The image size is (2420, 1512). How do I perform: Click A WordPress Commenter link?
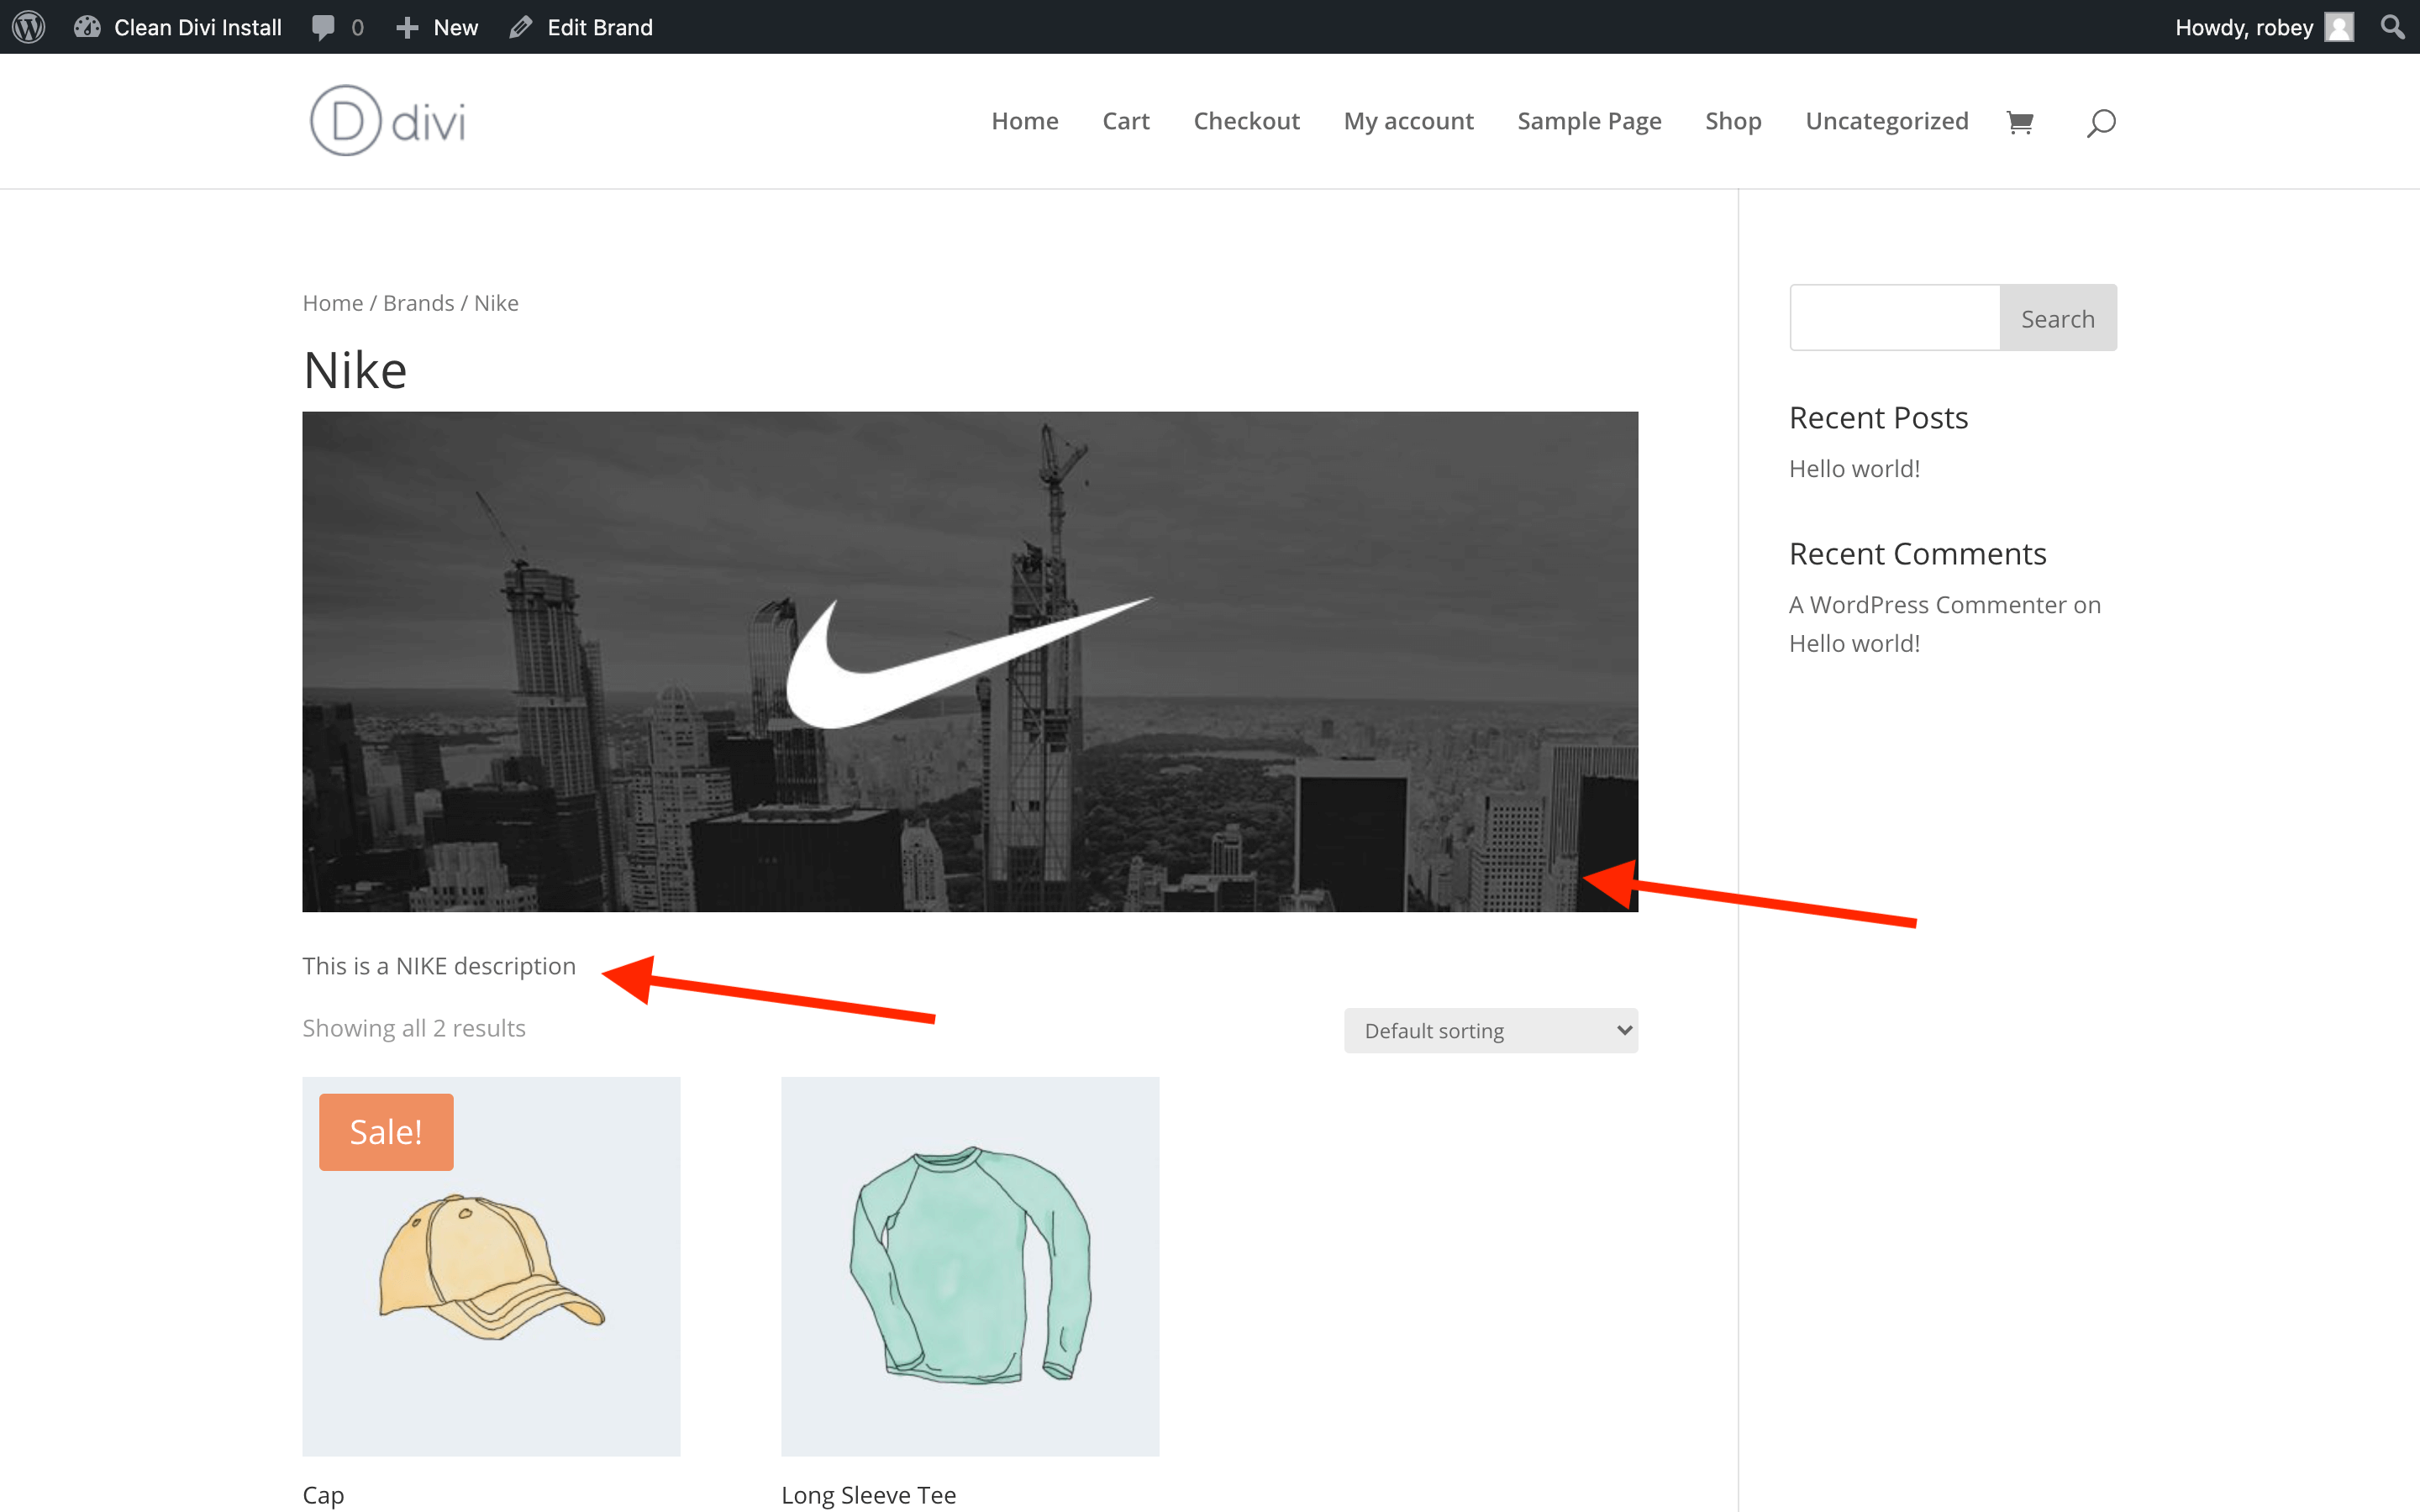coord(1927,605)
